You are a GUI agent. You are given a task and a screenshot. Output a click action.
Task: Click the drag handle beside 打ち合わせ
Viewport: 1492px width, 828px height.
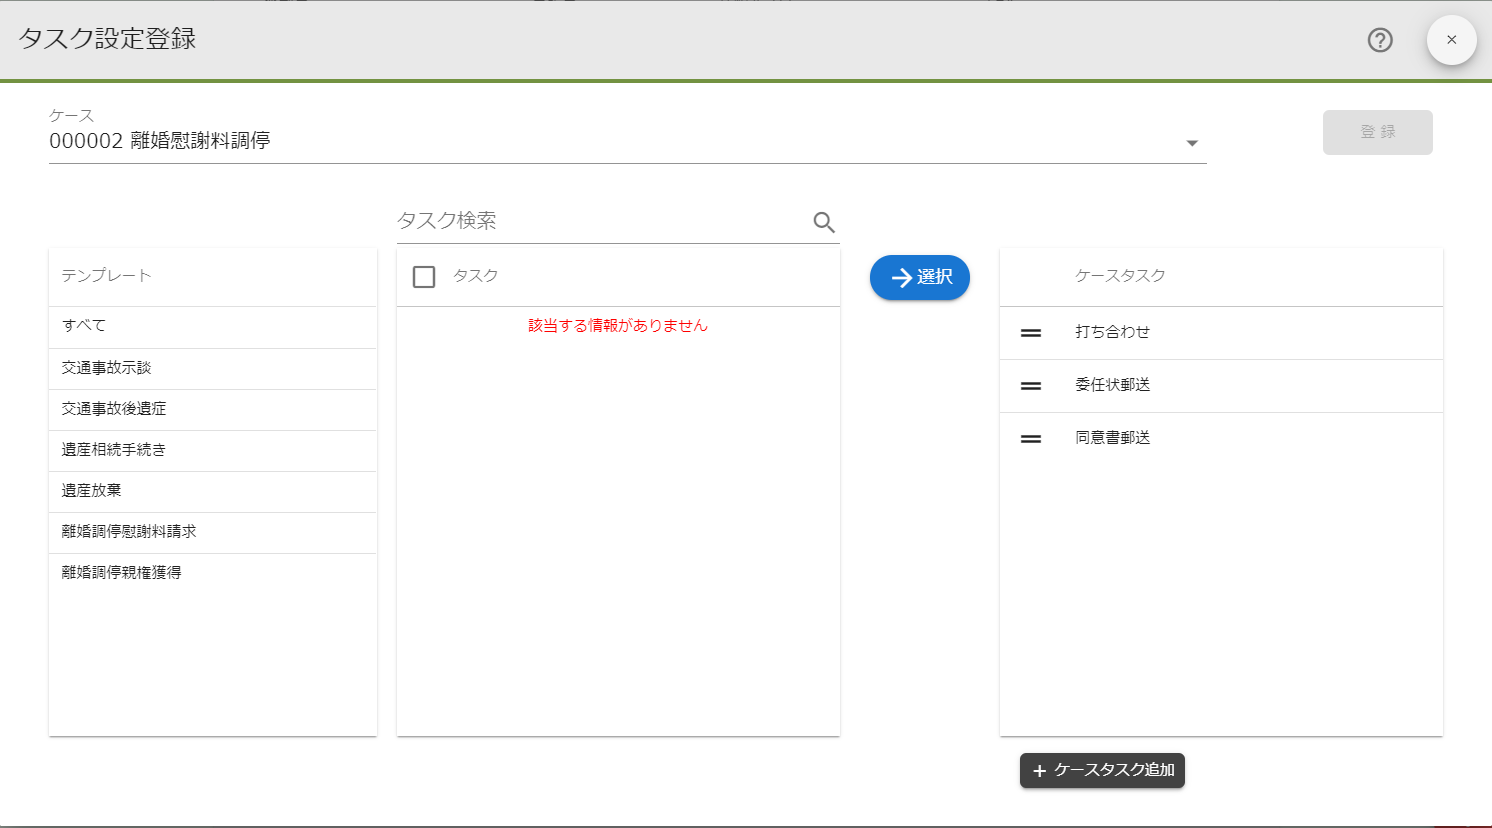(x=1030, y=332)
